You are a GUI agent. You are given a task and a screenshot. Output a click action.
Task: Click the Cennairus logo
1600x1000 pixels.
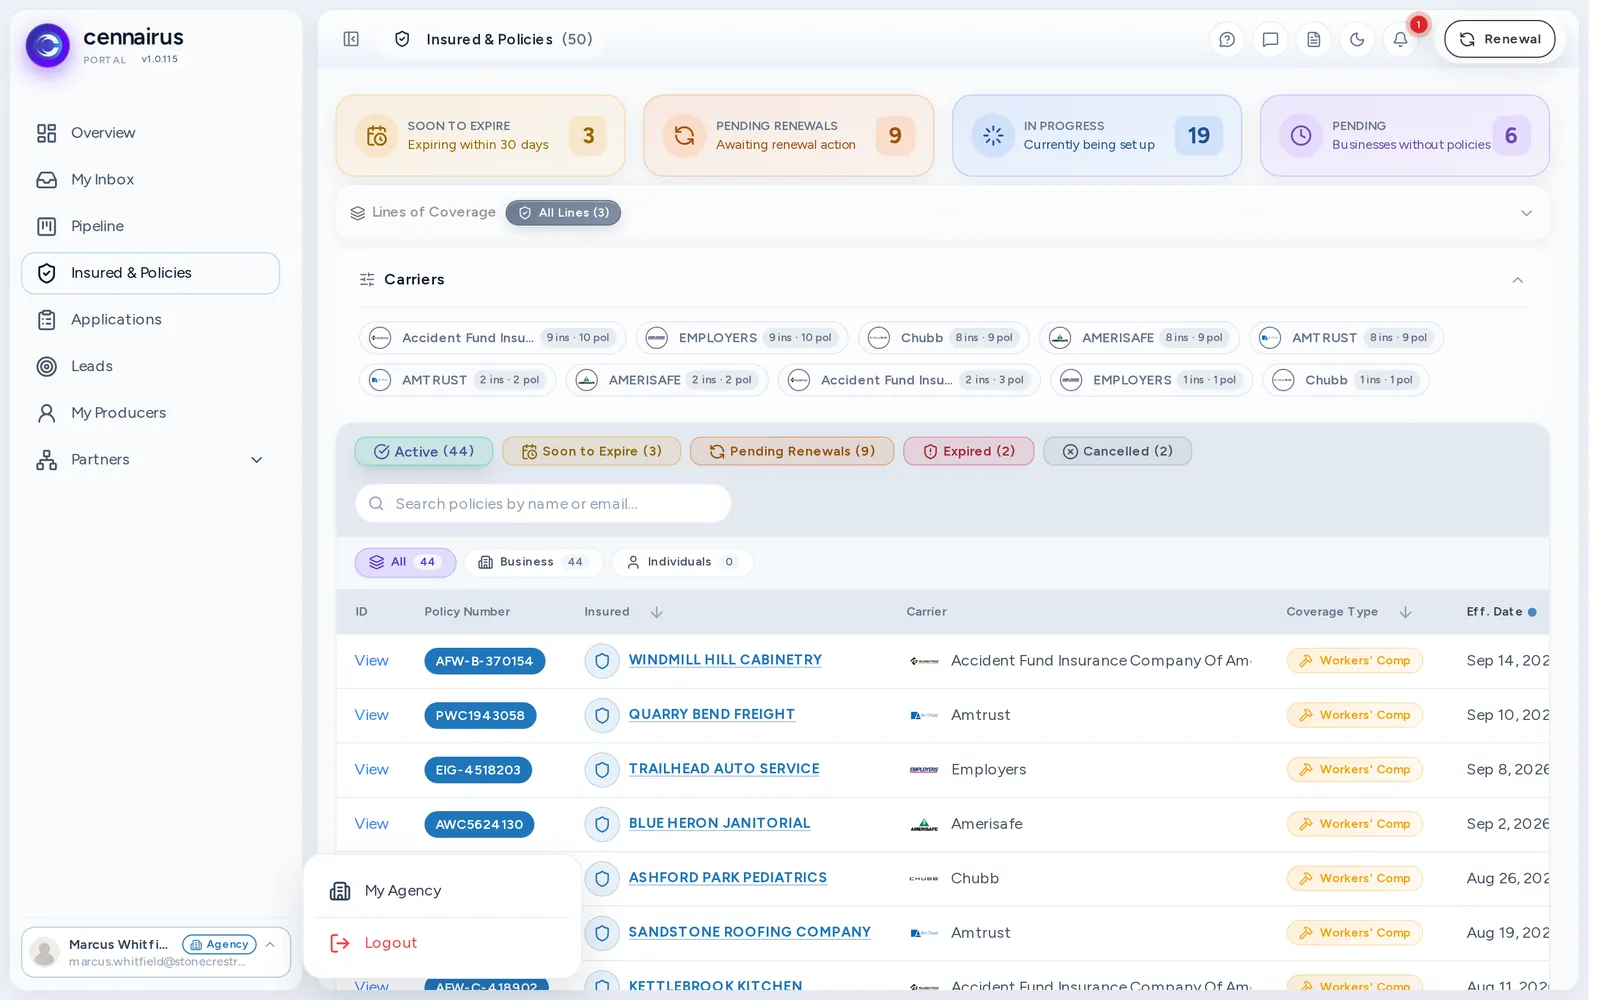[x=48, y=45]
